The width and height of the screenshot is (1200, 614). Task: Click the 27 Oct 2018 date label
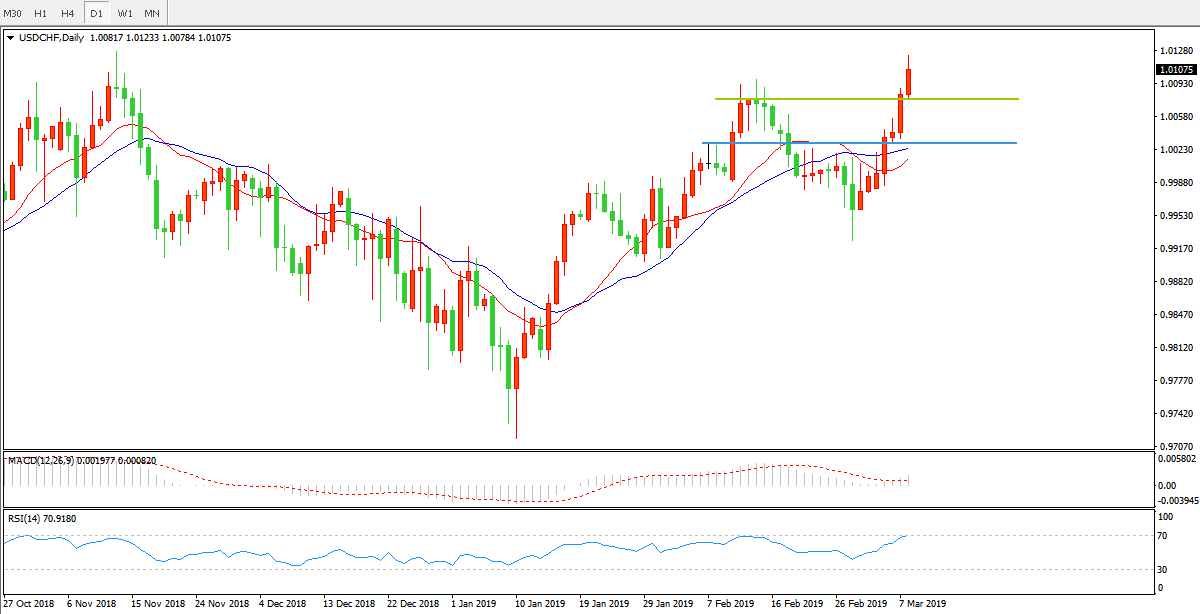(28, 604)
